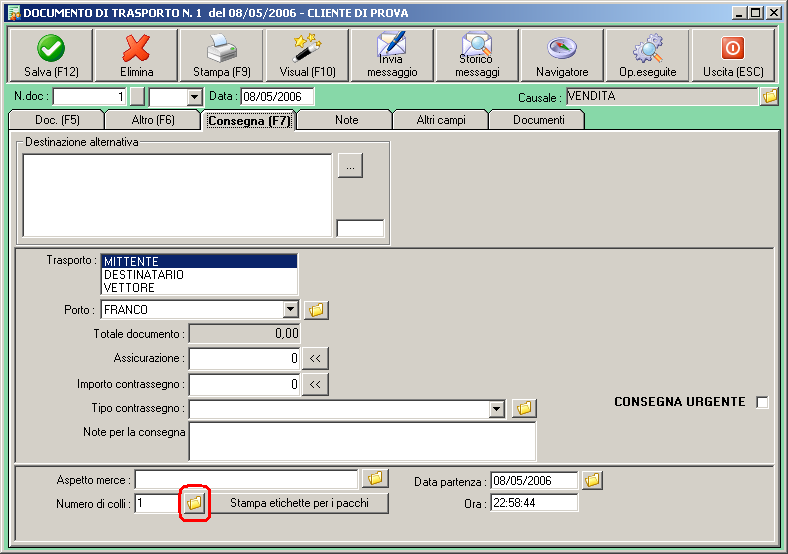Screen dimensions: 788x554
Task: Select the Consegna (F7) tab
Action: pyautogui.click(x=249, y=121)
